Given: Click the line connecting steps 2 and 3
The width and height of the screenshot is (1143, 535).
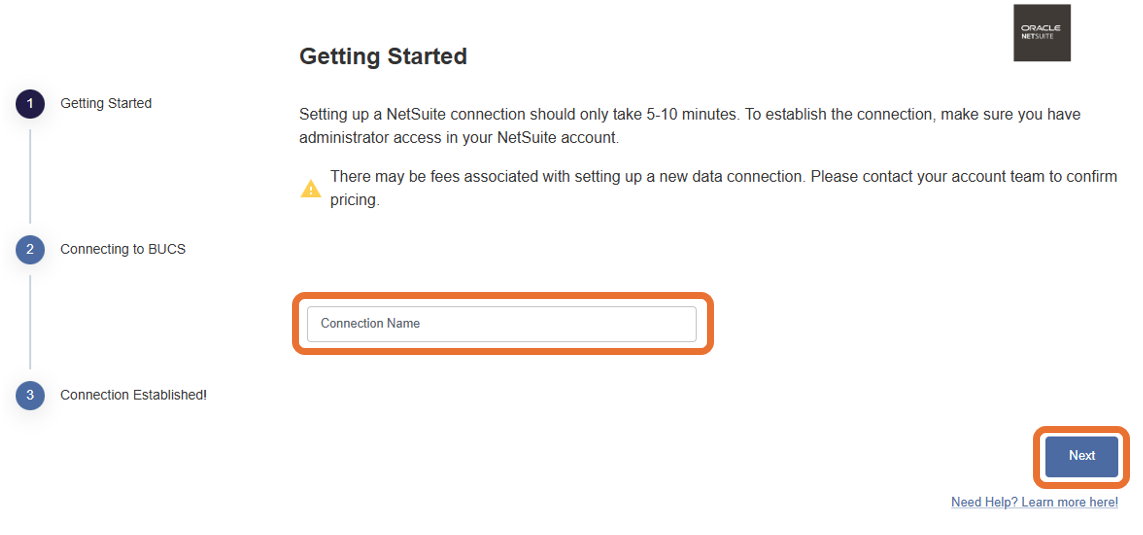Looking at the screenshot, I should click(30, 322).
